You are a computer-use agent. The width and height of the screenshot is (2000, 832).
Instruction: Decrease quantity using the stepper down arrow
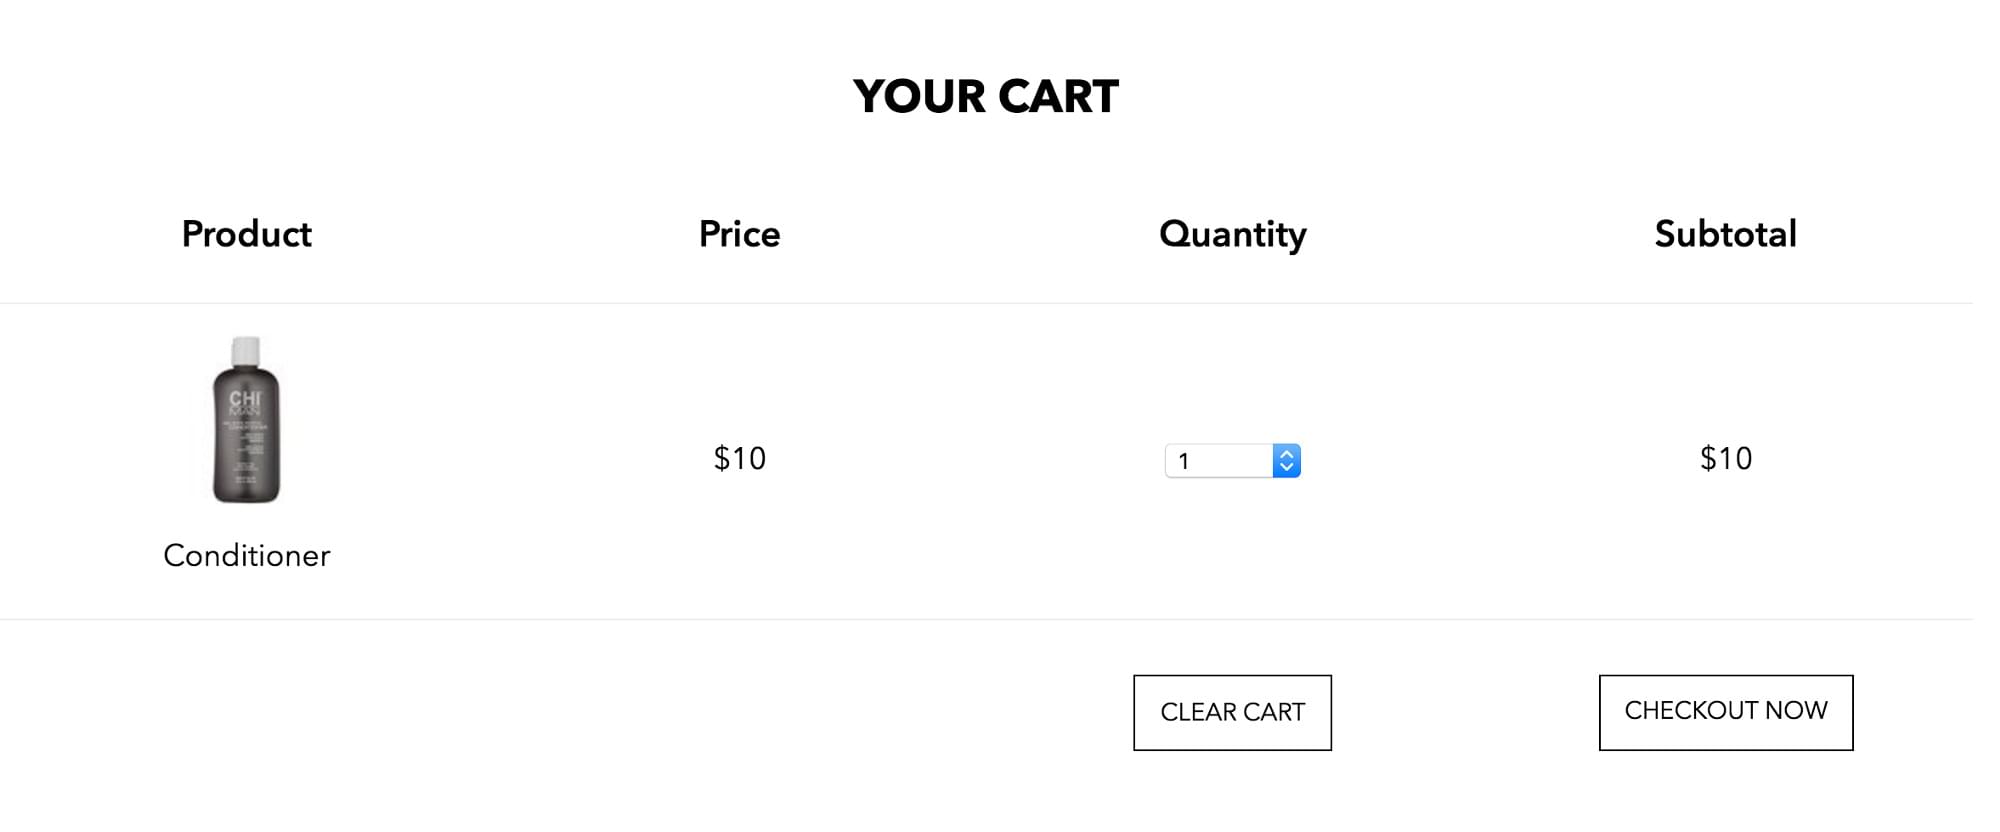(x=1287, y=467)
